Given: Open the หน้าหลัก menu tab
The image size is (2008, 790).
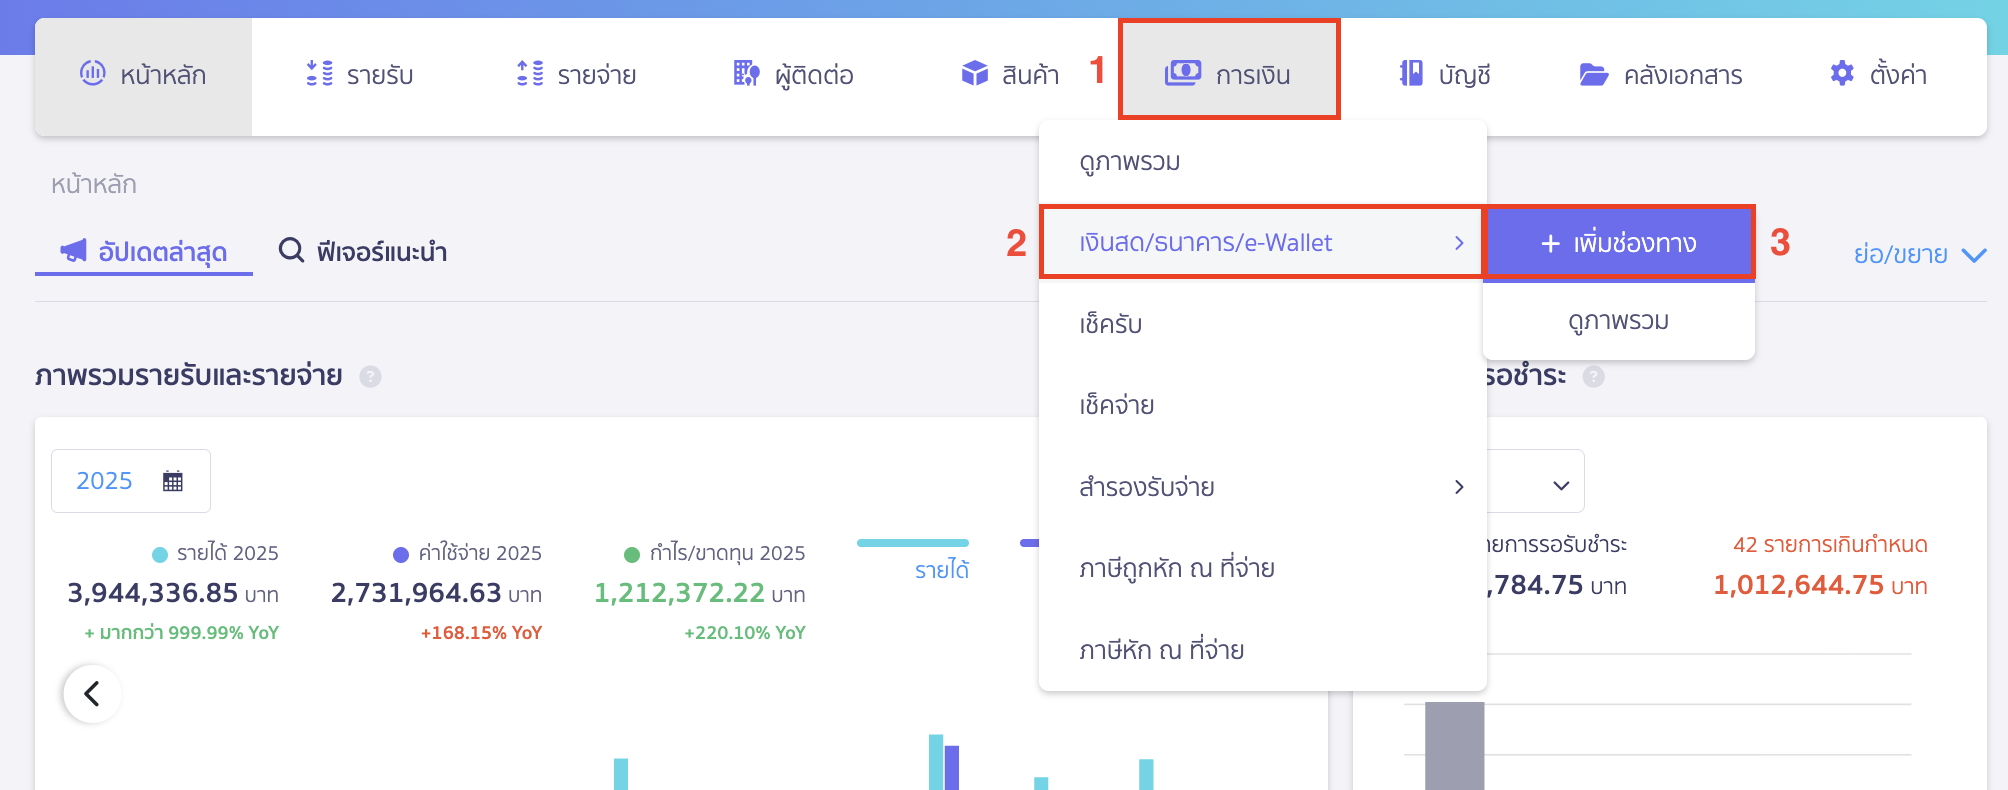Looking at the screenshot, I should point(143,76).
